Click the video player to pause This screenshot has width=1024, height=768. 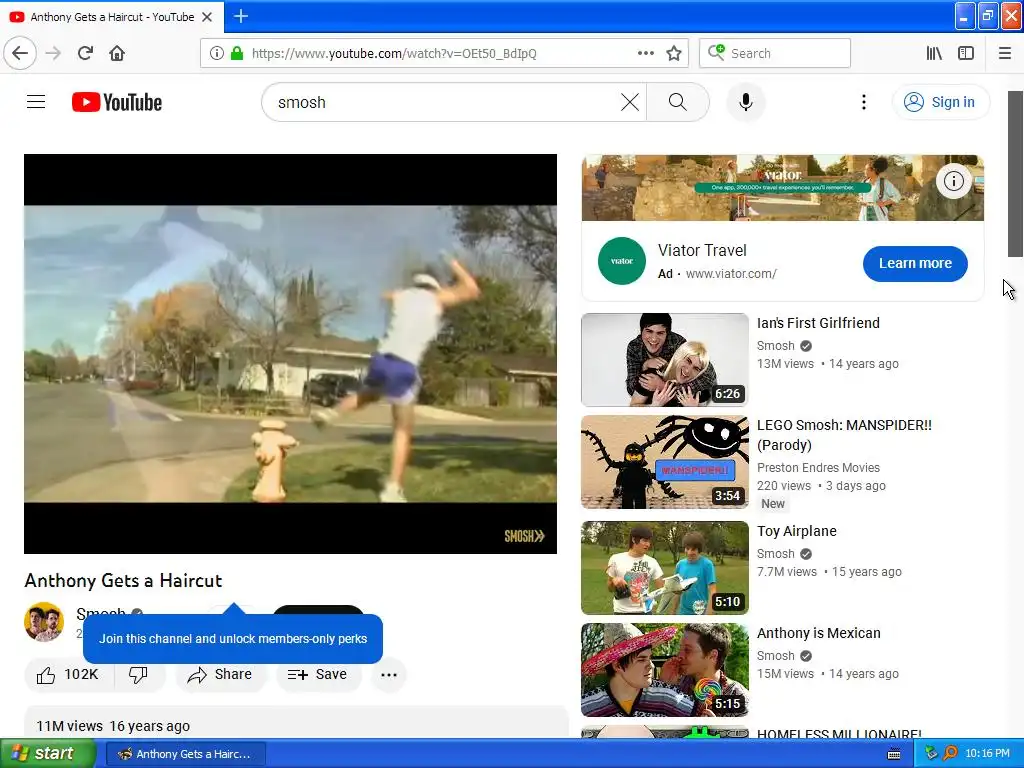(291, 353)
